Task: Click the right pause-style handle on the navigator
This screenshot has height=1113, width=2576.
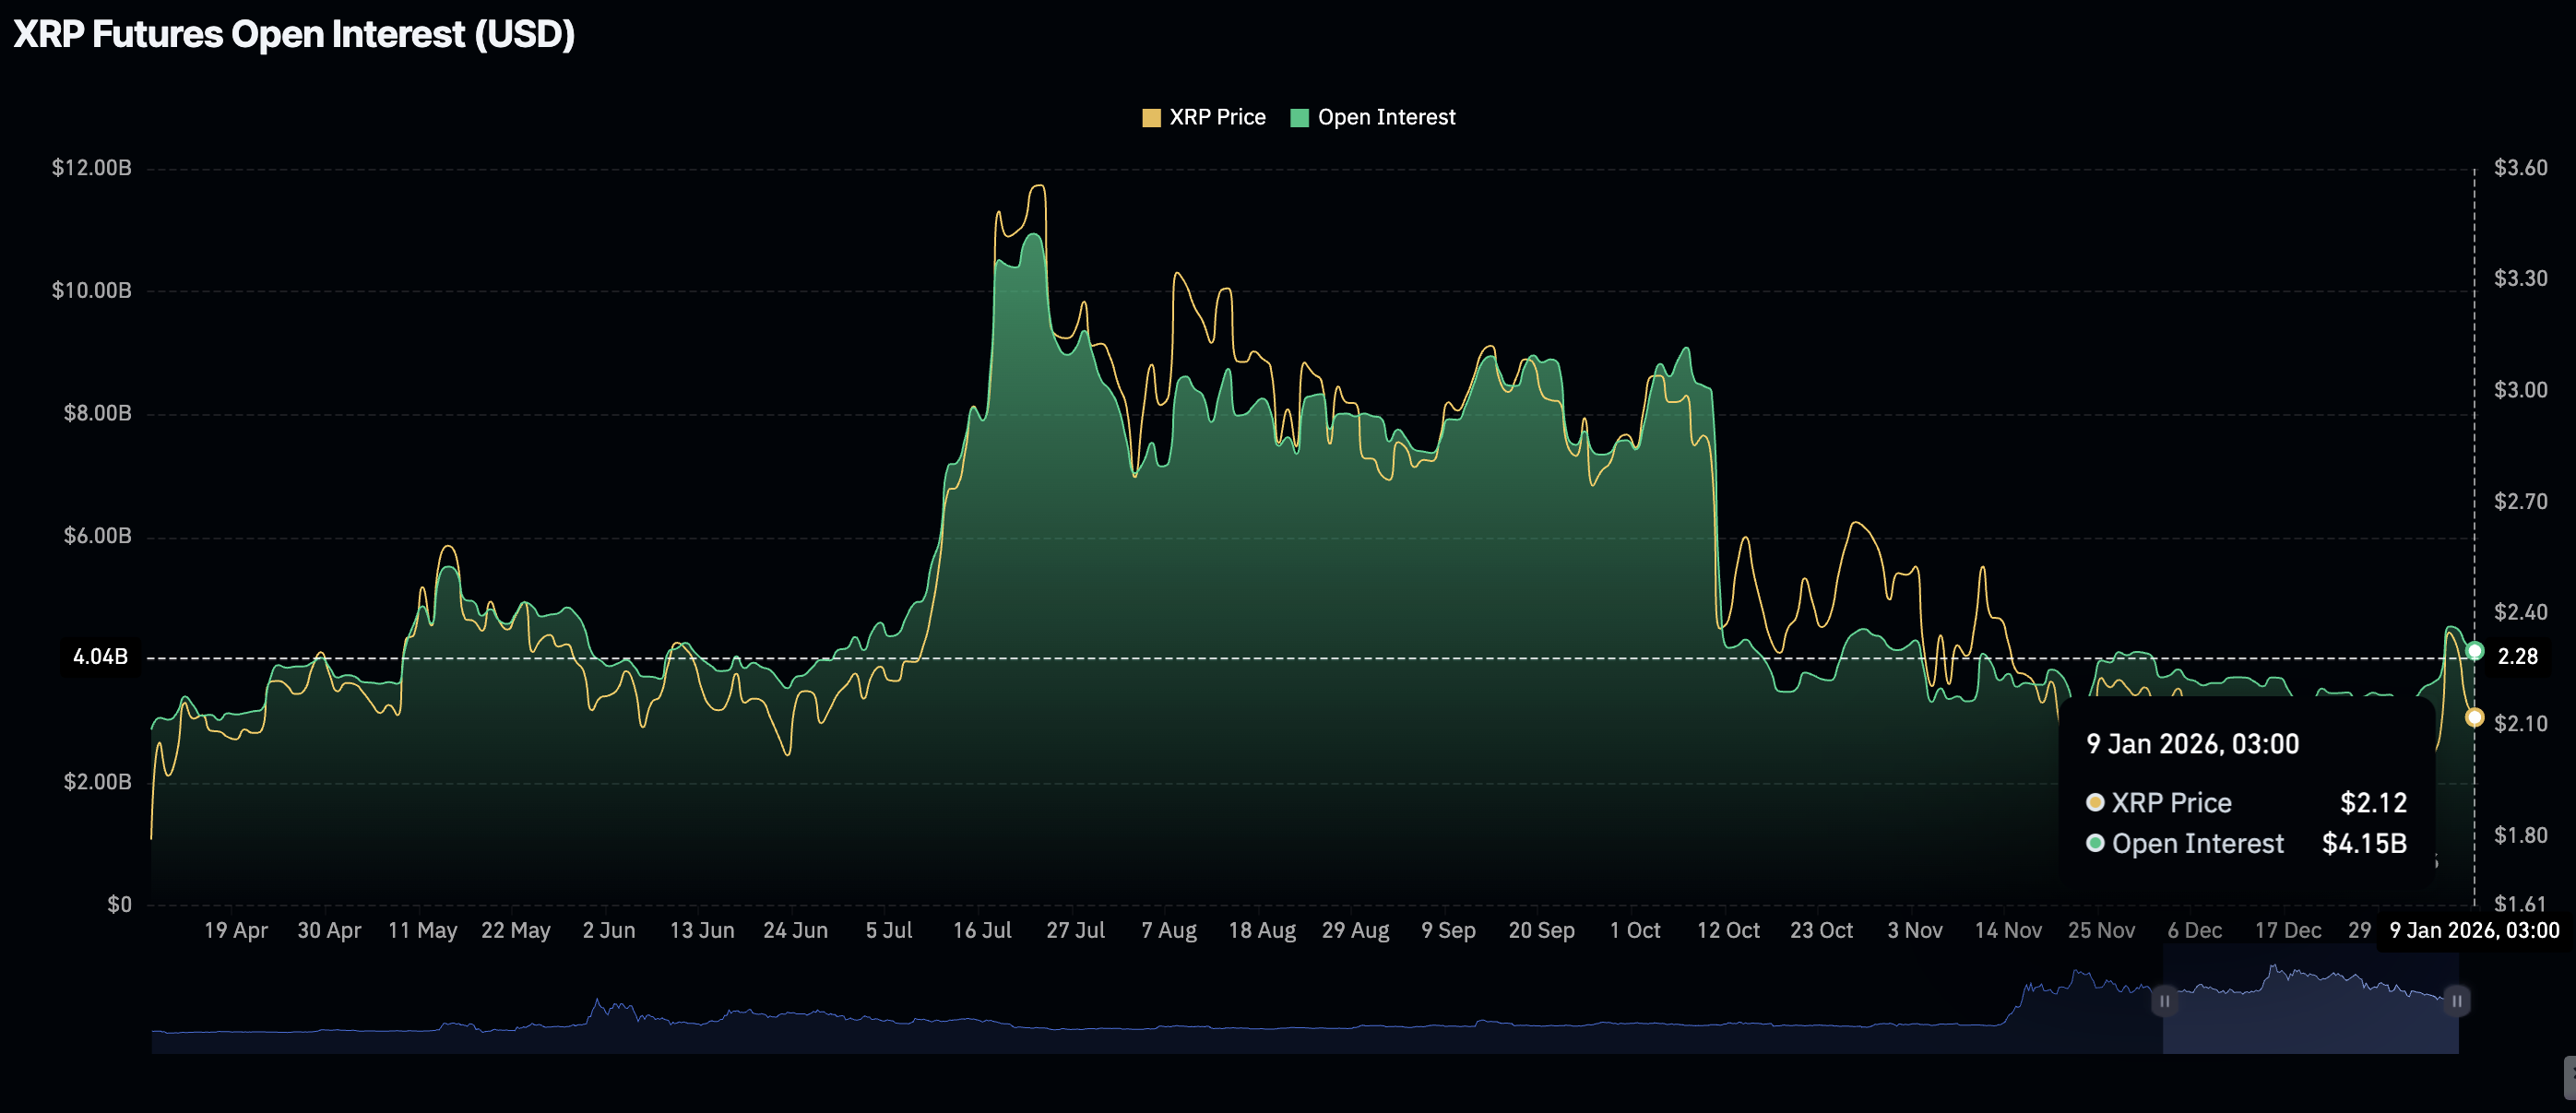Action: pyautogui.click(x=2457, y=1000)
